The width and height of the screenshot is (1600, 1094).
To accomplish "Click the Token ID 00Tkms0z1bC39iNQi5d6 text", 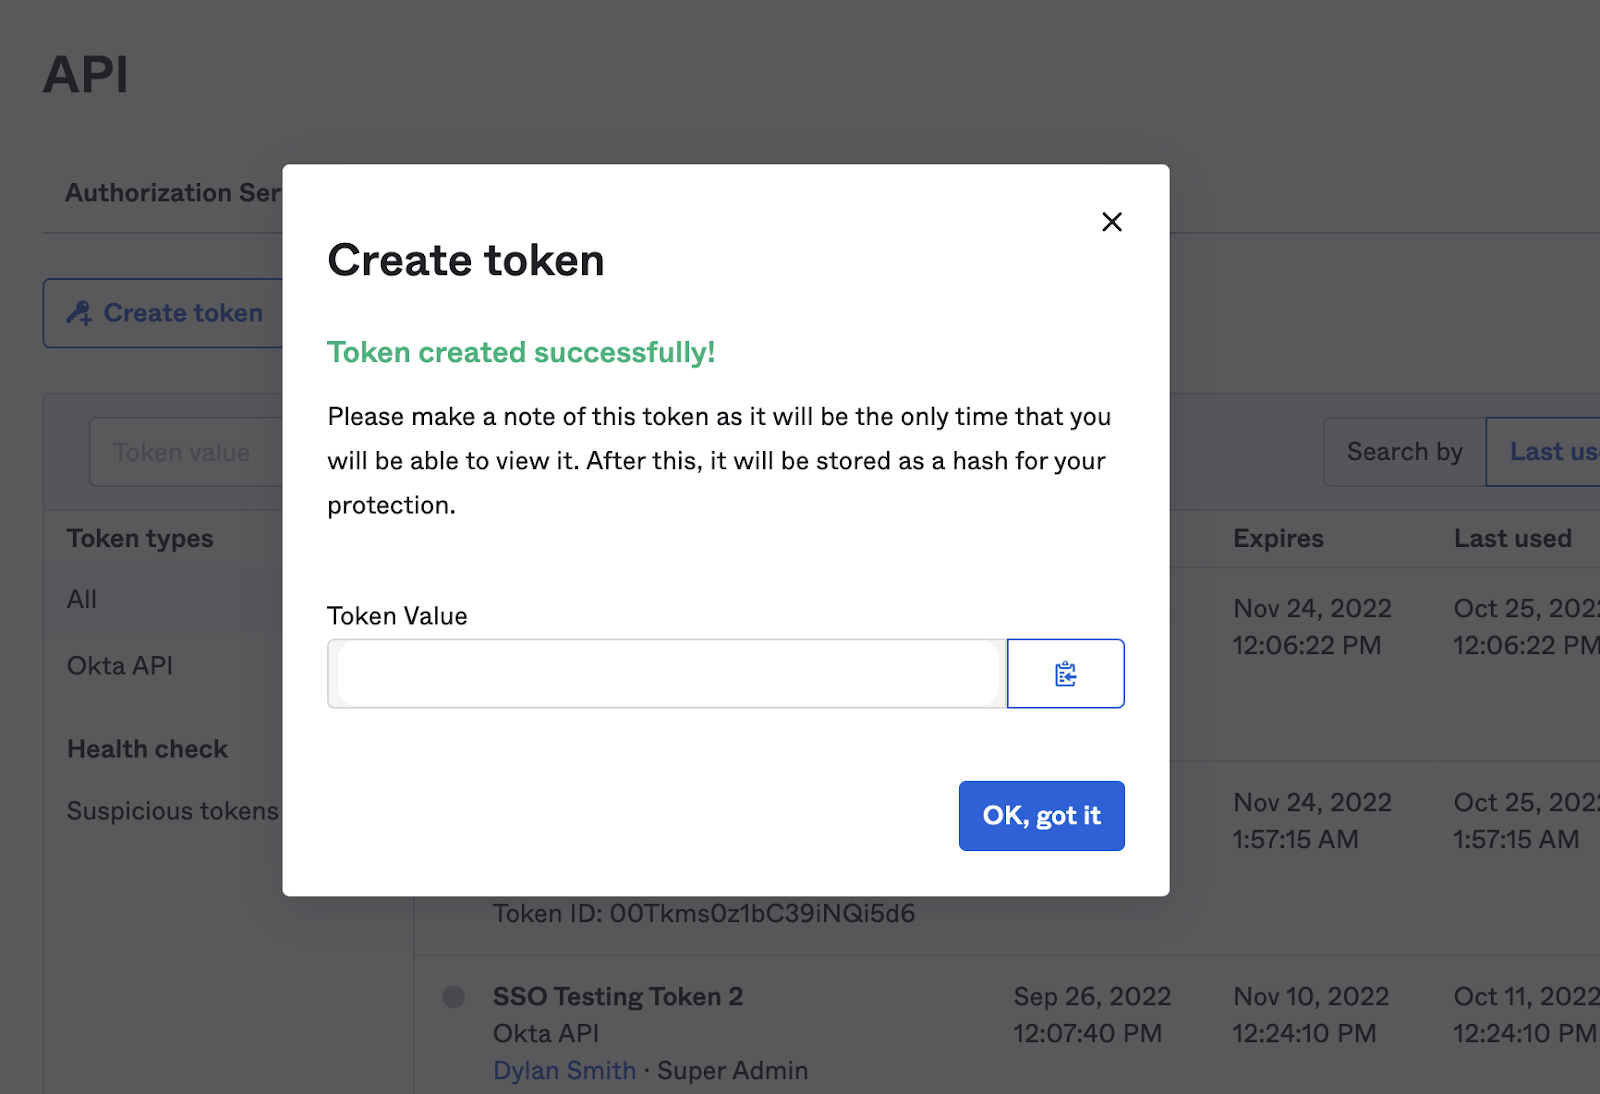I will coord(703,913).
